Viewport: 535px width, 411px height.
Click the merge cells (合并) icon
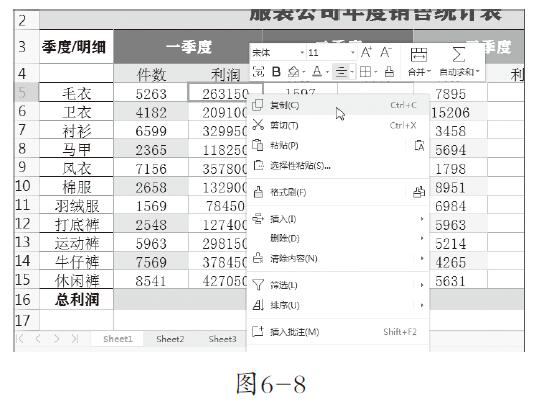[x=419, y=55]
